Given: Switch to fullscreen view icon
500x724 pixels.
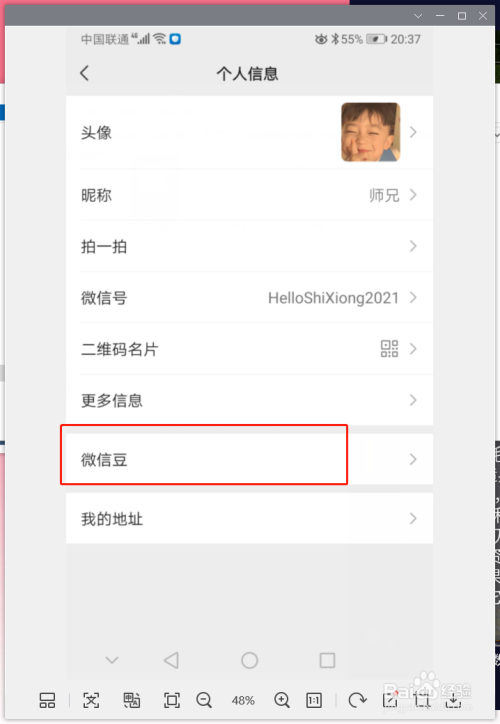Looking at the screenshot, I should 172,700.
